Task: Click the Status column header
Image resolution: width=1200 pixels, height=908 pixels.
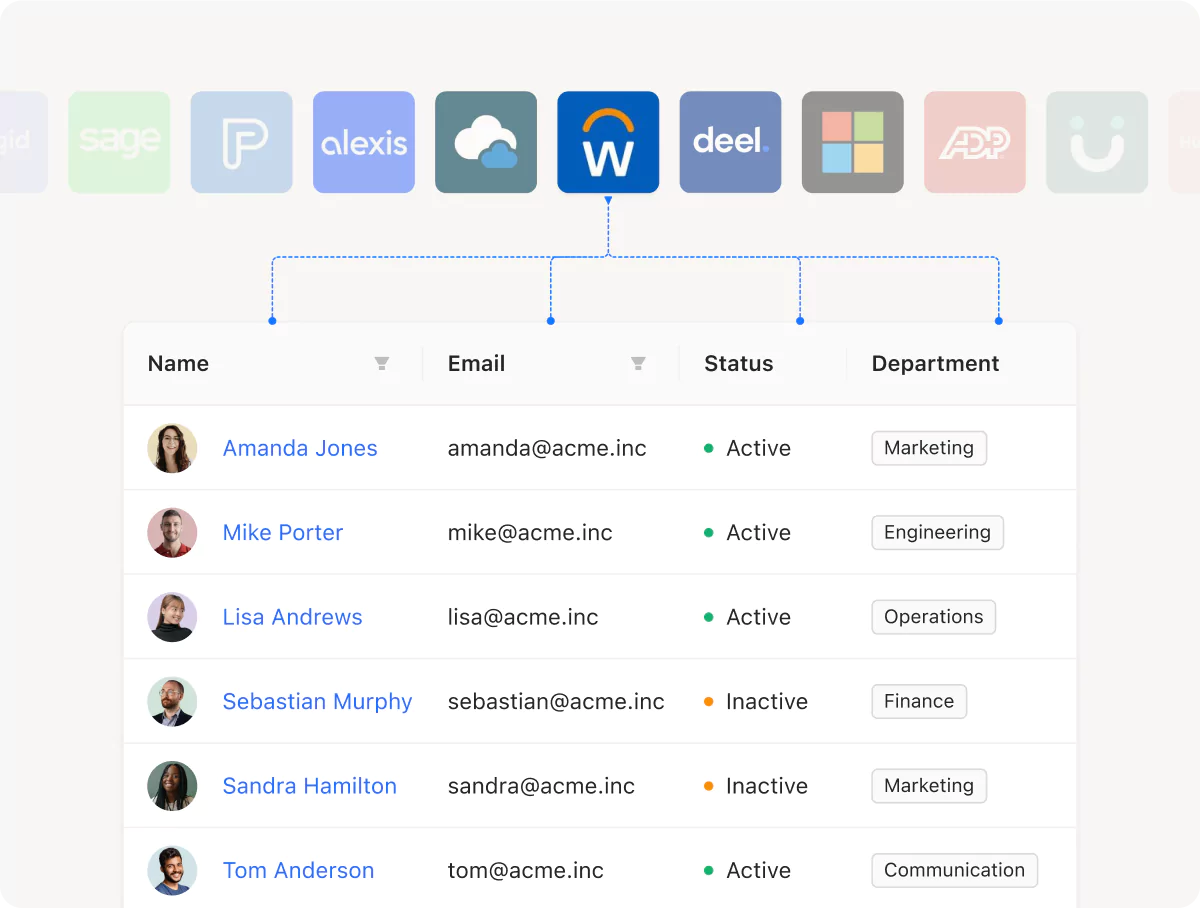Action: coord(738,364)
